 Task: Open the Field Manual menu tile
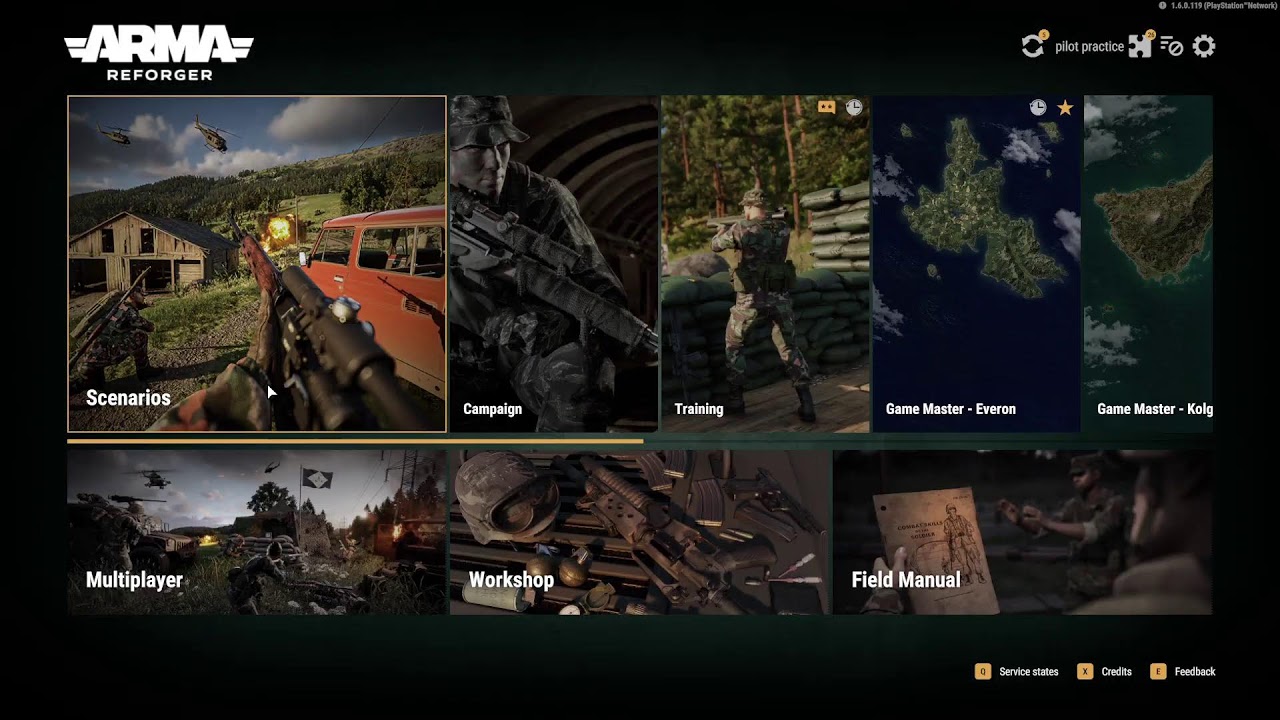tap(1023, 532)
